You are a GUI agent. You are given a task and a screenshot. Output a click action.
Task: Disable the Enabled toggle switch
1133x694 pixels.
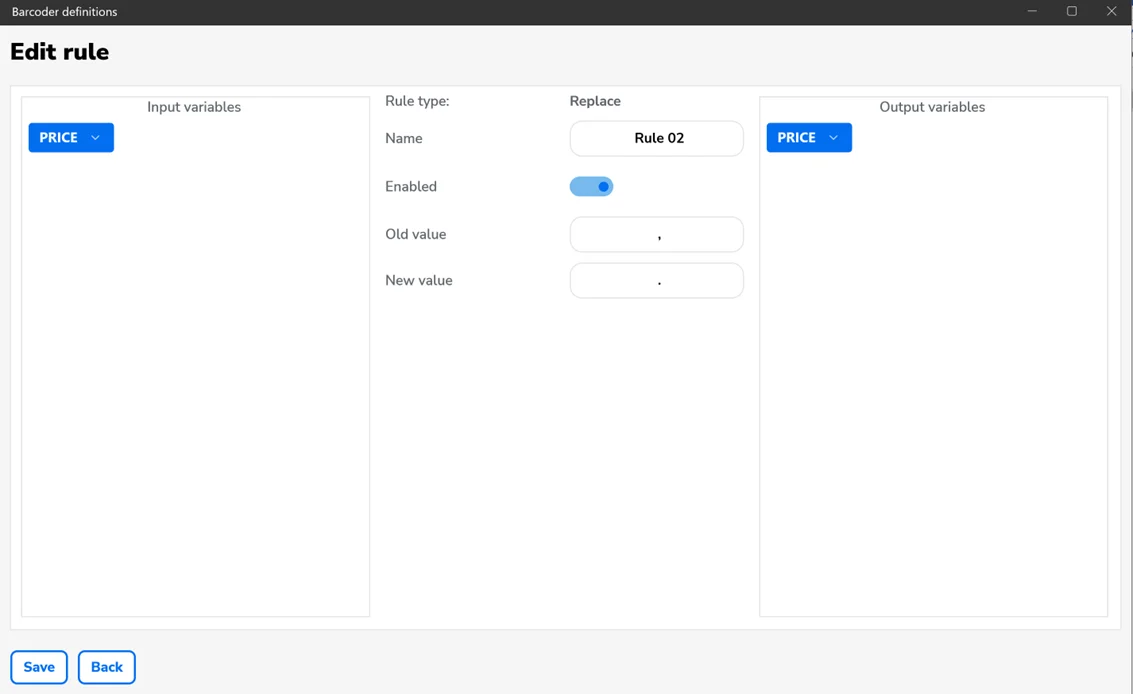tap(591, 187)
